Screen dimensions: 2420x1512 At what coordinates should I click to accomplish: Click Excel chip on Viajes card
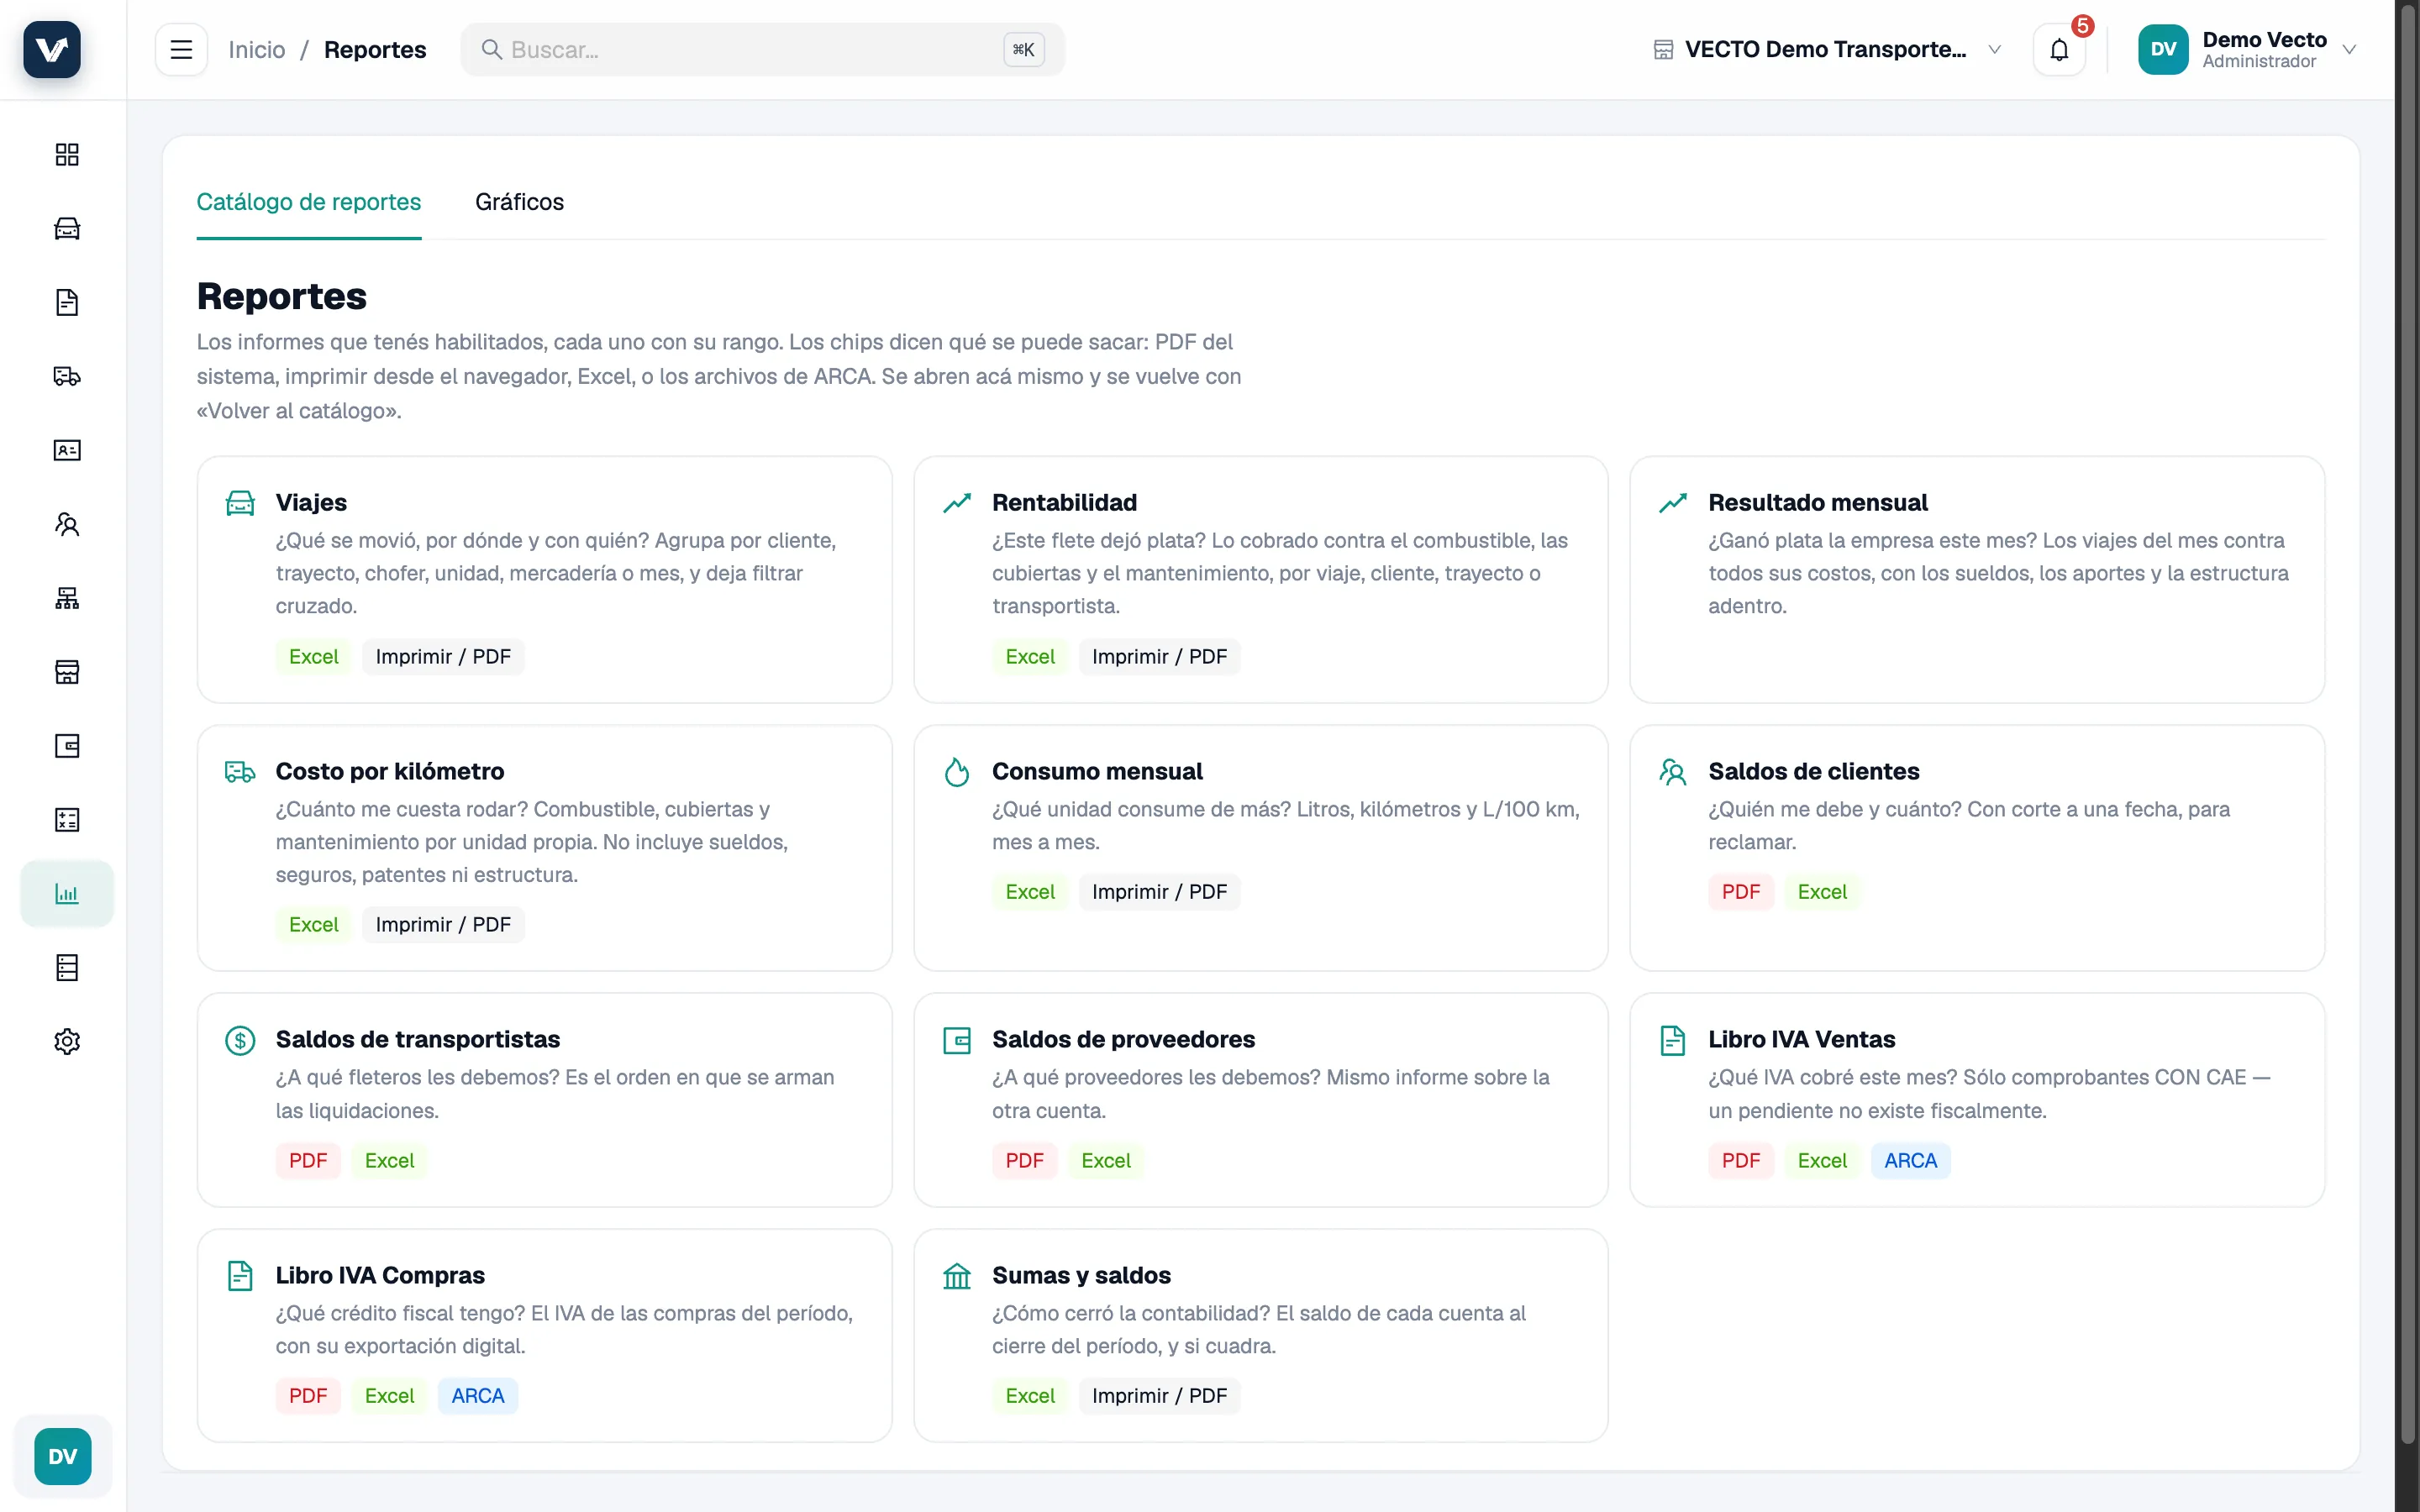click(x=313, y=656)
